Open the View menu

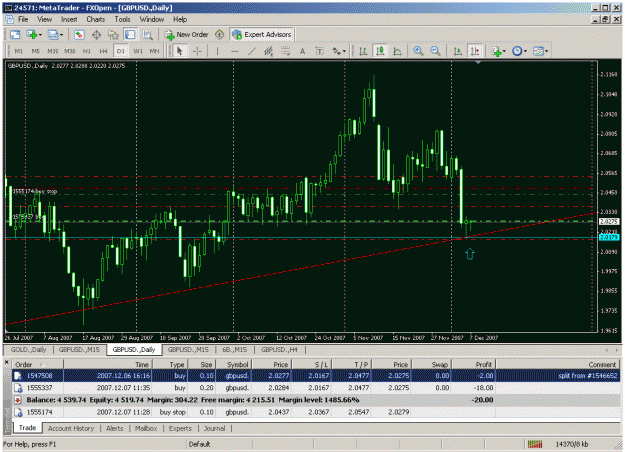click(x=45, y=19)
